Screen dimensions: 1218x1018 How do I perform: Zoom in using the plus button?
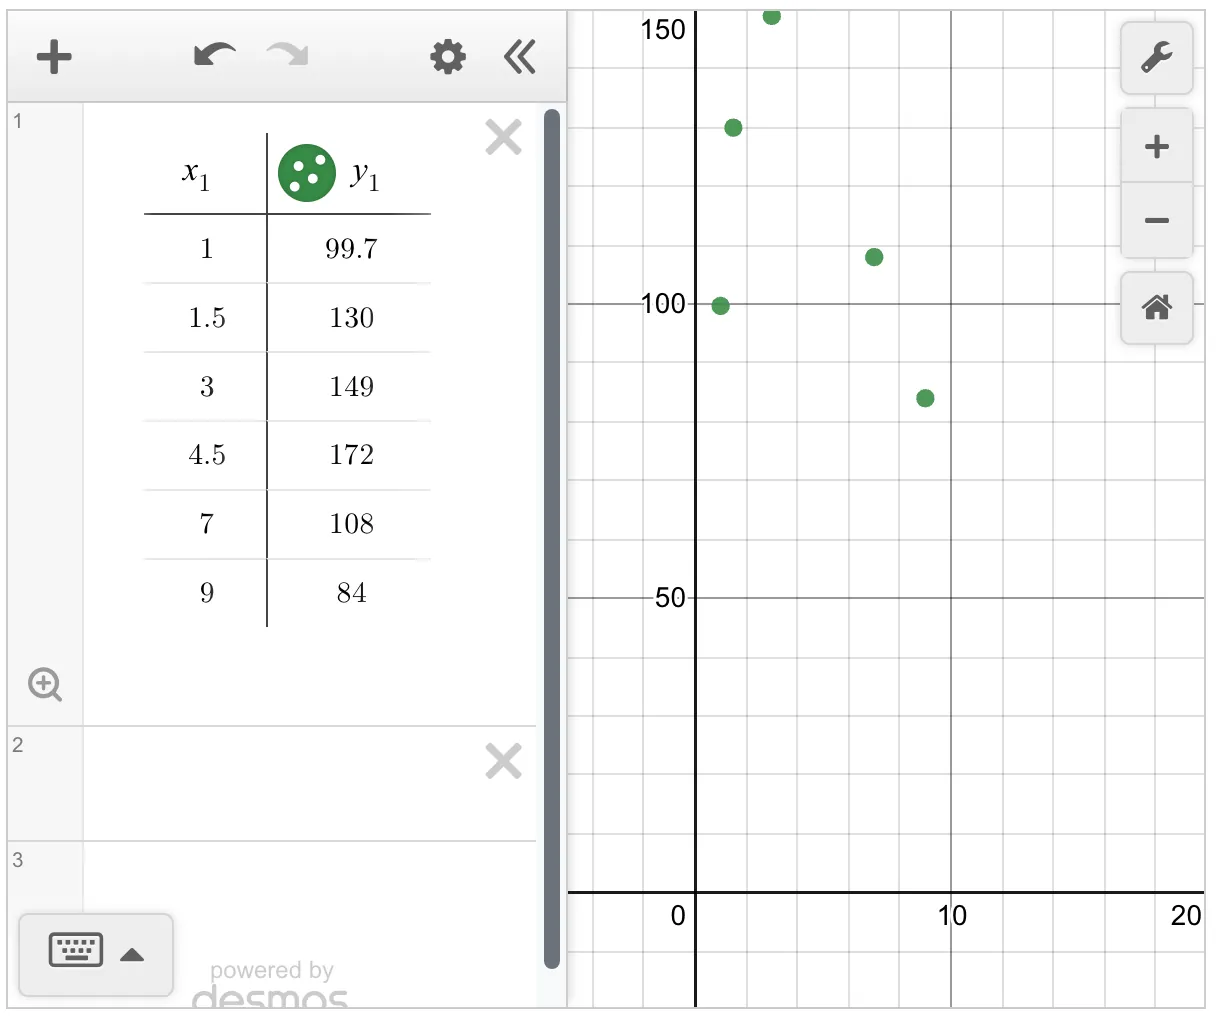tap(1156, 145)
